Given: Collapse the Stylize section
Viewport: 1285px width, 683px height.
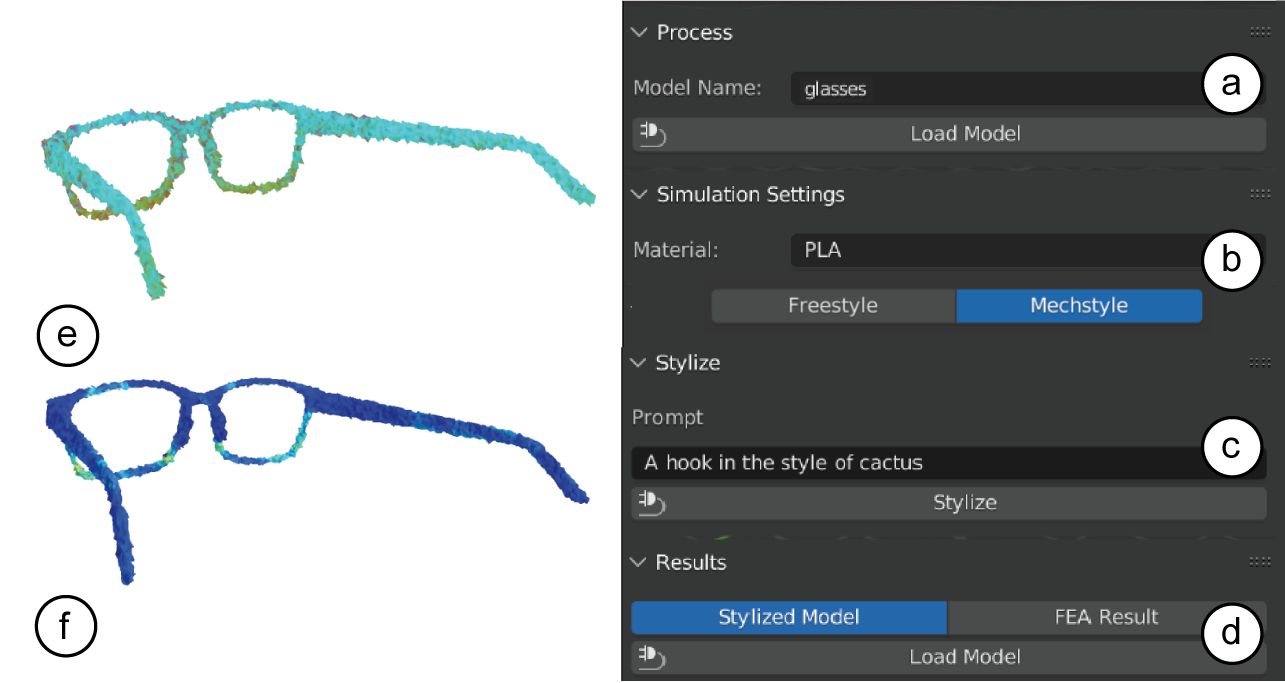Looking at the screenshot, I should click(x=639, y=363).
